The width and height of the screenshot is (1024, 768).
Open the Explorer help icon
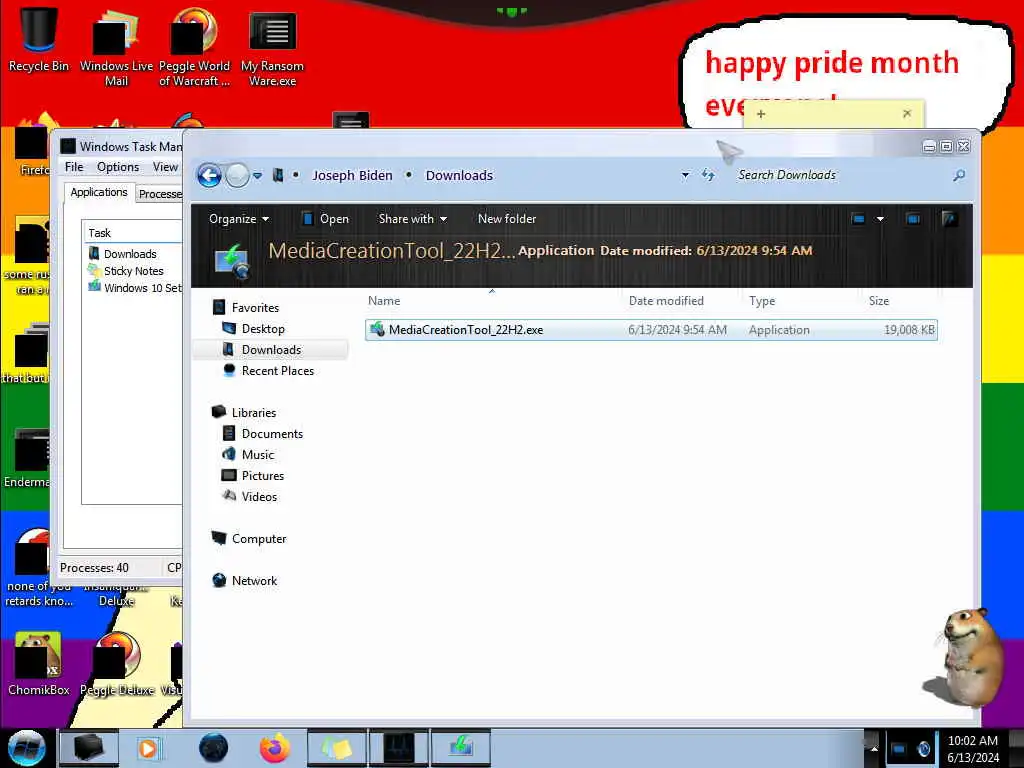(949, 219)
